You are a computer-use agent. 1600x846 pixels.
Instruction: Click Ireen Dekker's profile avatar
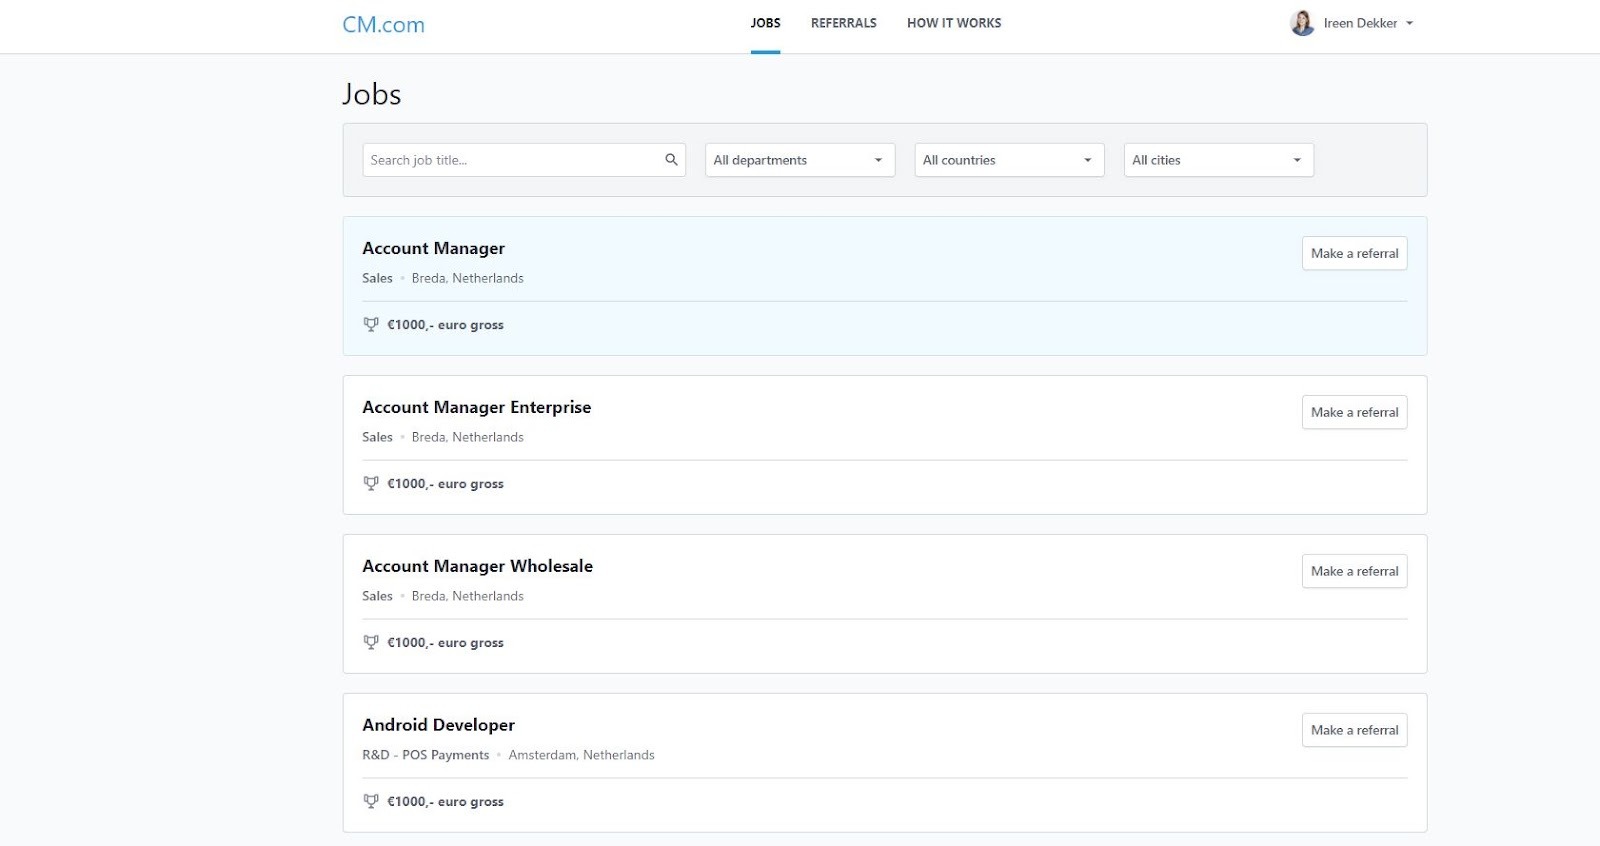(x=1302, y=23)
